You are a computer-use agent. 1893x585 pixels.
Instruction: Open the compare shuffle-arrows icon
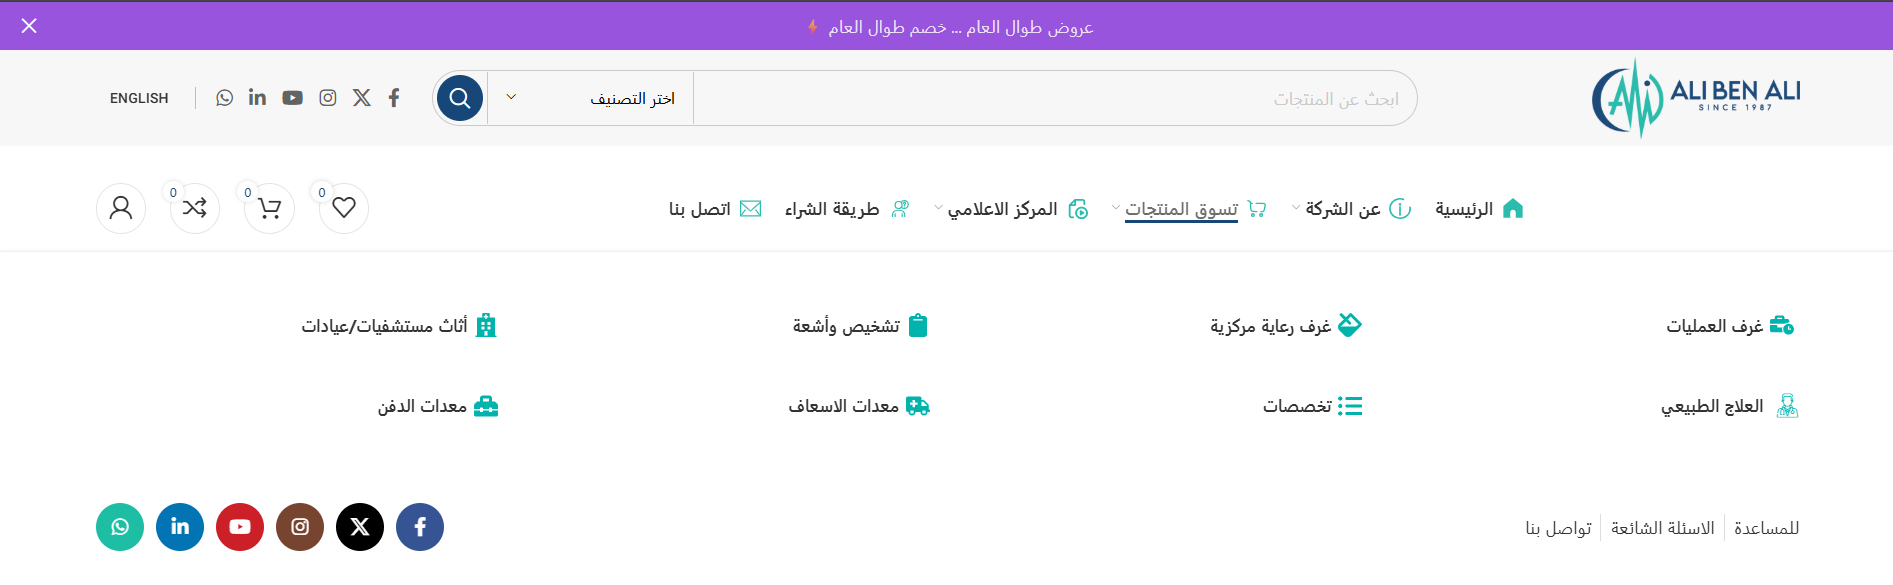tap(195, 208)
